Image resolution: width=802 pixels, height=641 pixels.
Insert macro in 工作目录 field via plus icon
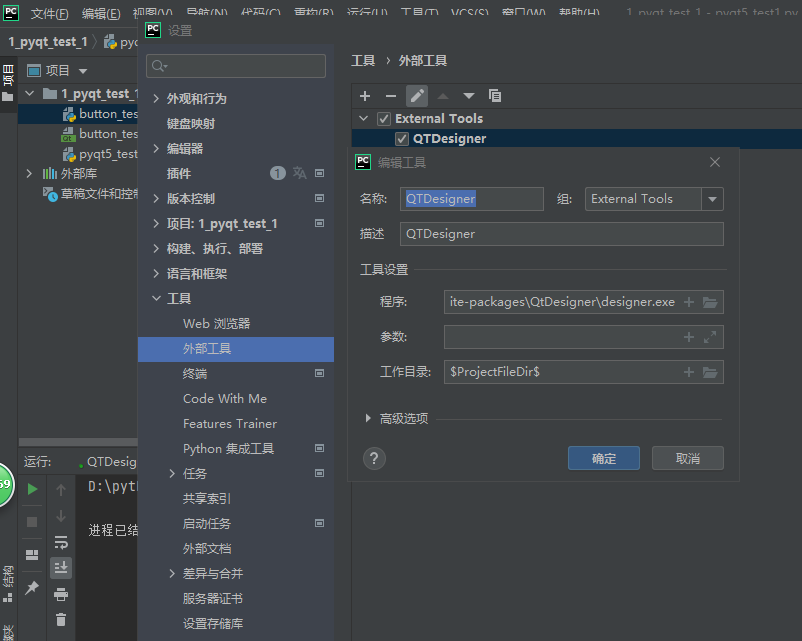pyautogui.click(x=689, y=372)
